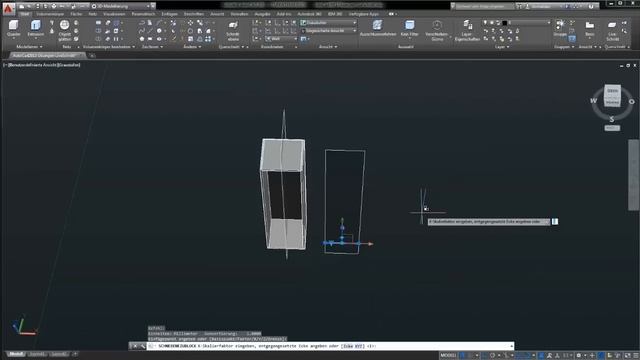Image resolution: width=640 pixels, height=360 pixels.
Task: Switch to the Layout1 tab
Action: (x=37, y=354)
